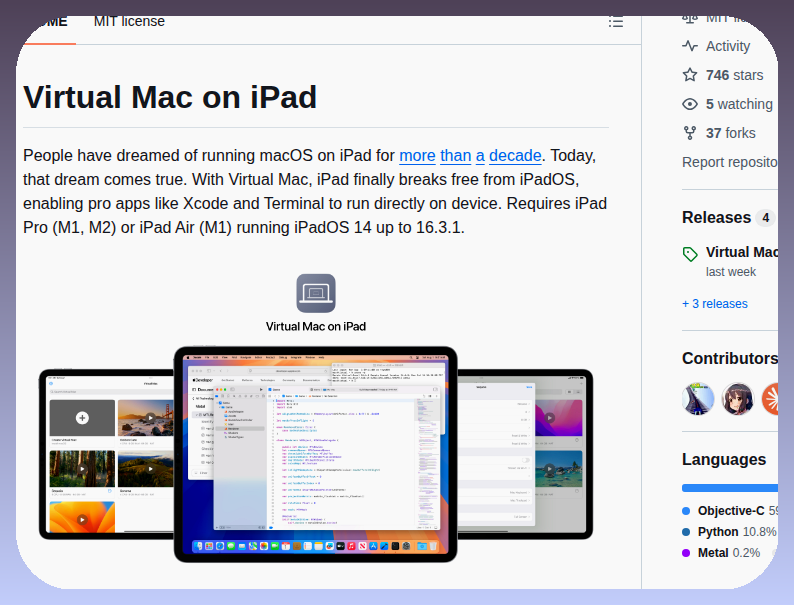Screen dimensions: 794x605
Task: Click the releases count badge 4
Action: [x=766, y=218]
